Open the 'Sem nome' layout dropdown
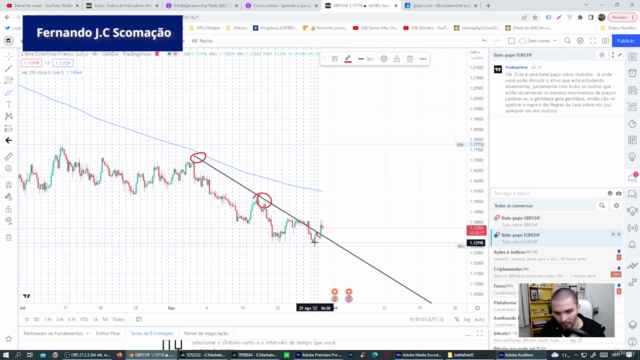The image size is (640, 360). click(x=538, y=41)
